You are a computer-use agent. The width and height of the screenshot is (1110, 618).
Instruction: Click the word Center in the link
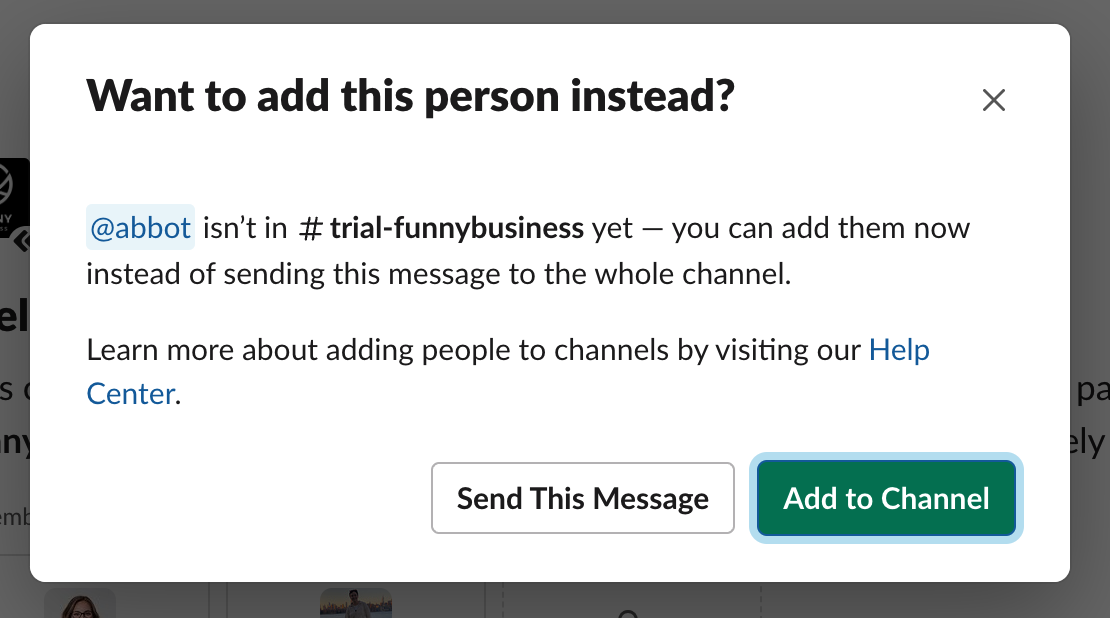(131, 394)
